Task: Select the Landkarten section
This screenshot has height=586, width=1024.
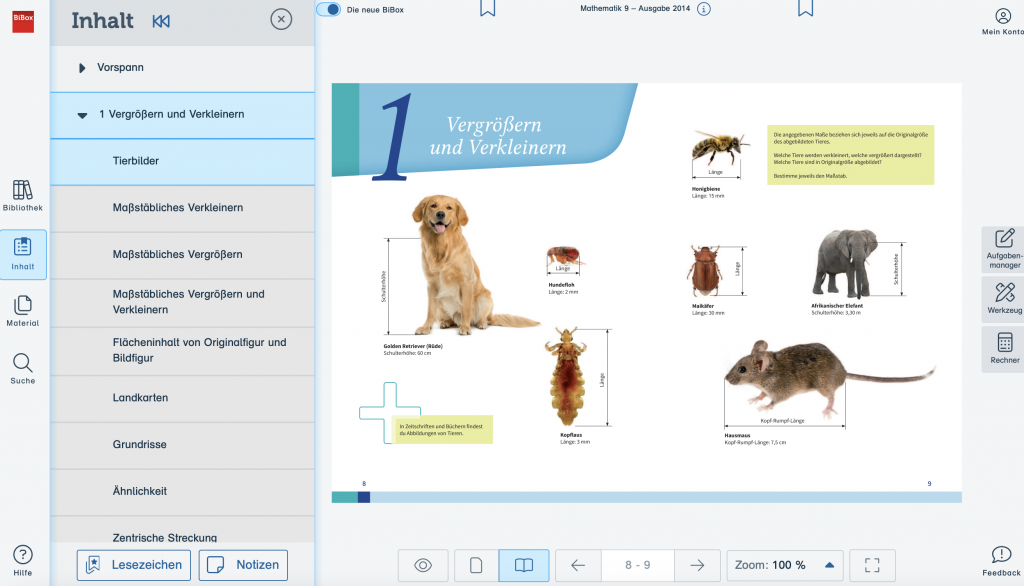Action: [140, 398]
